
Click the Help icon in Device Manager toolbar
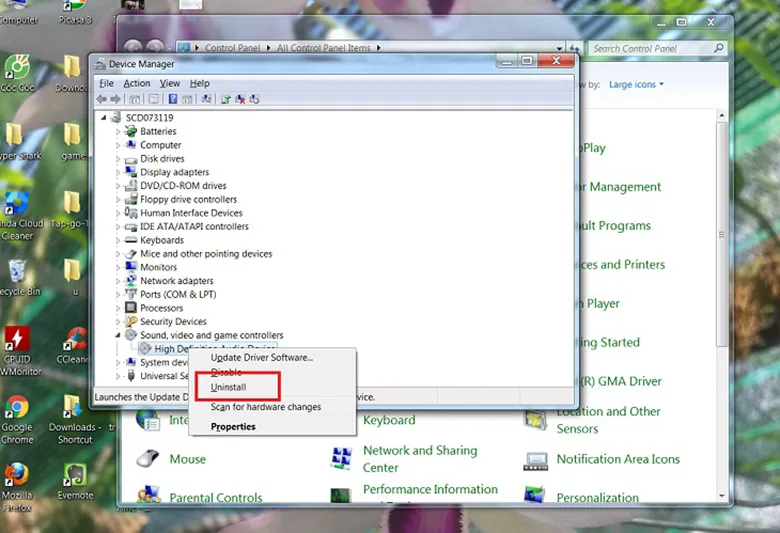(x=173, y=99)
